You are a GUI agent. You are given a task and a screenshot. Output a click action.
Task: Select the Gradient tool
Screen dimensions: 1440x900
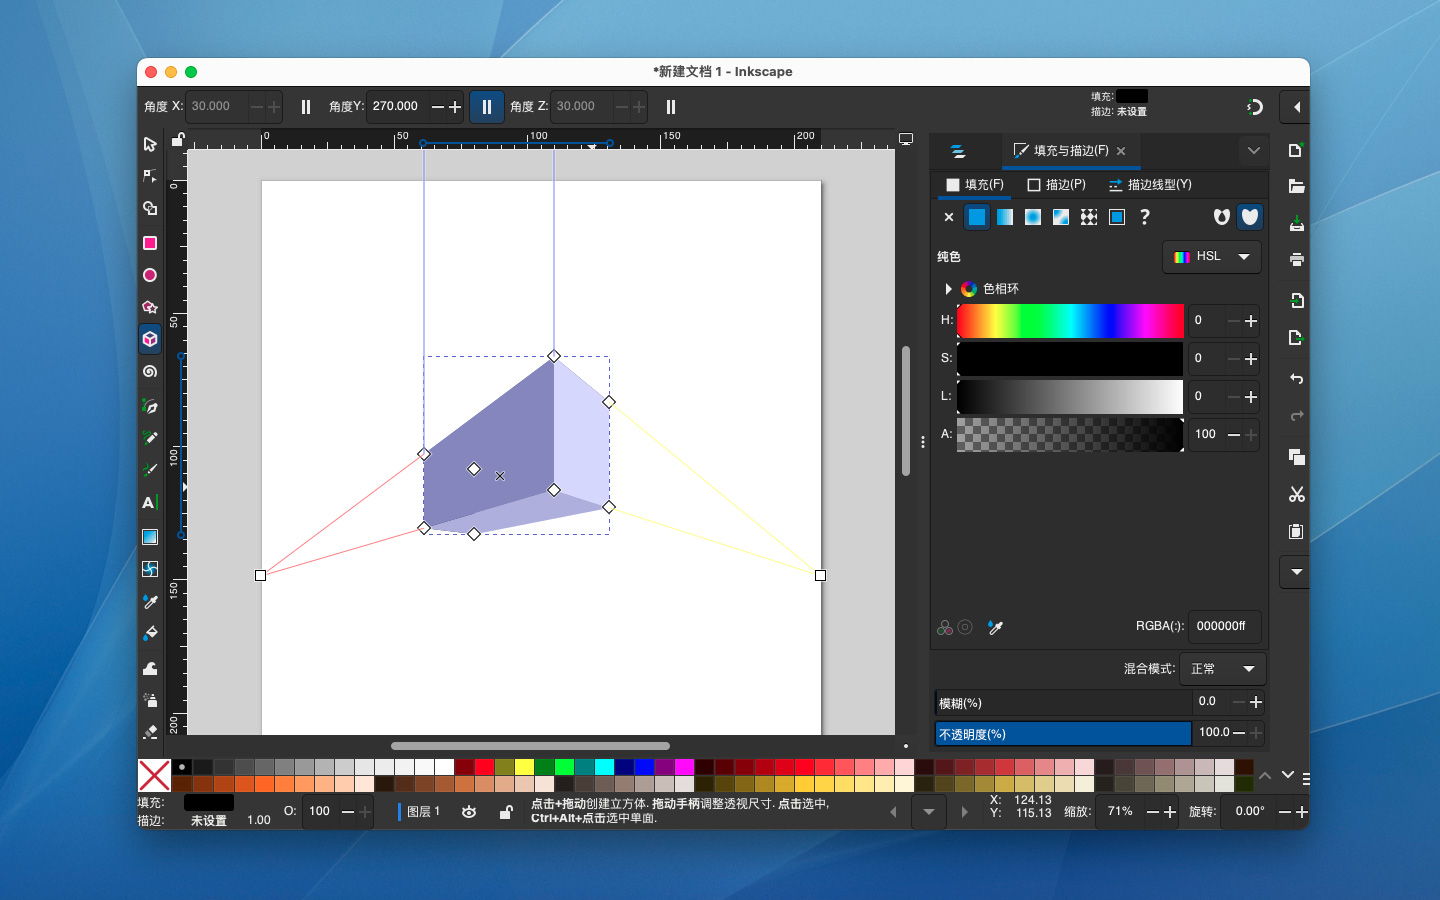click(150, 537)
